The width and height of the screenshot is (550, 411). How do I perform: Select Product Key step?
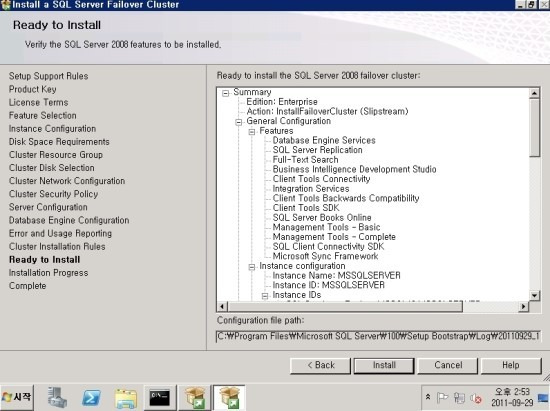(x=33, y=89)
